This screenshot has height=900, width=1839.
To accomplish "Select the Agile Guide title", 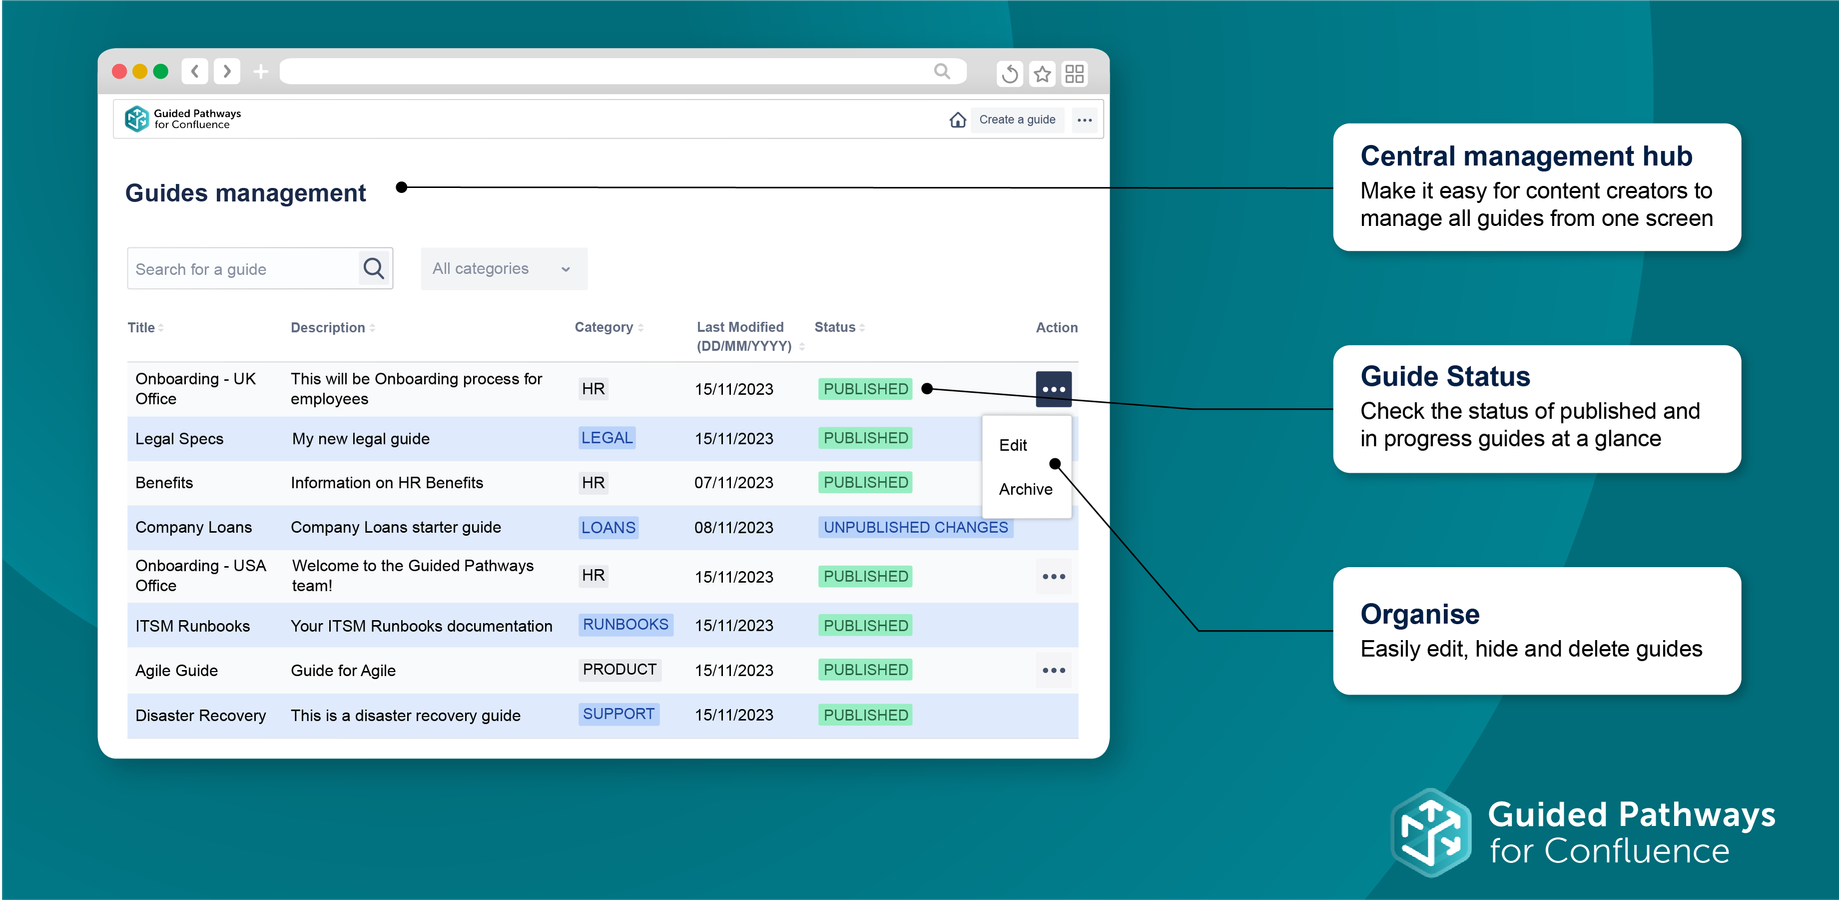I will 176,671.
